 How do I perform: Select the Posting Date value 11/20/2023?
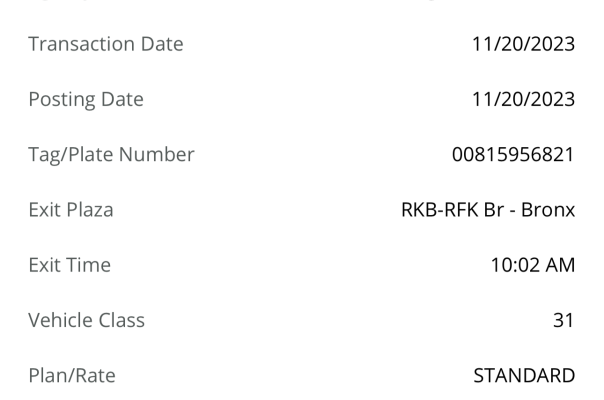(523, 99)
